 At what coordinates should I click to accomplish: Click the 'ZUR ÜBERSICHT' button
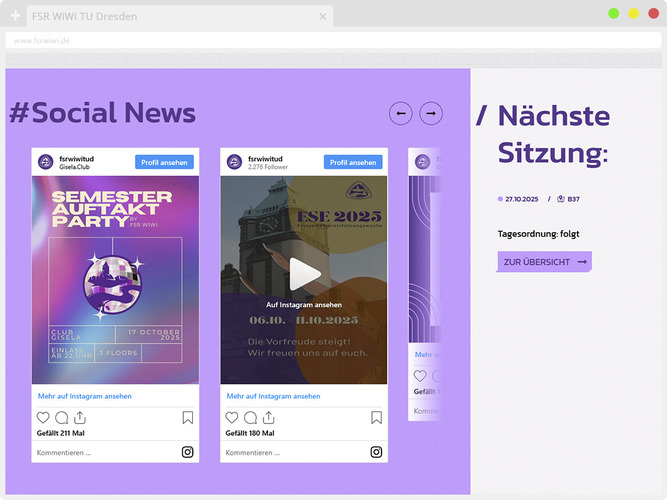543,262
